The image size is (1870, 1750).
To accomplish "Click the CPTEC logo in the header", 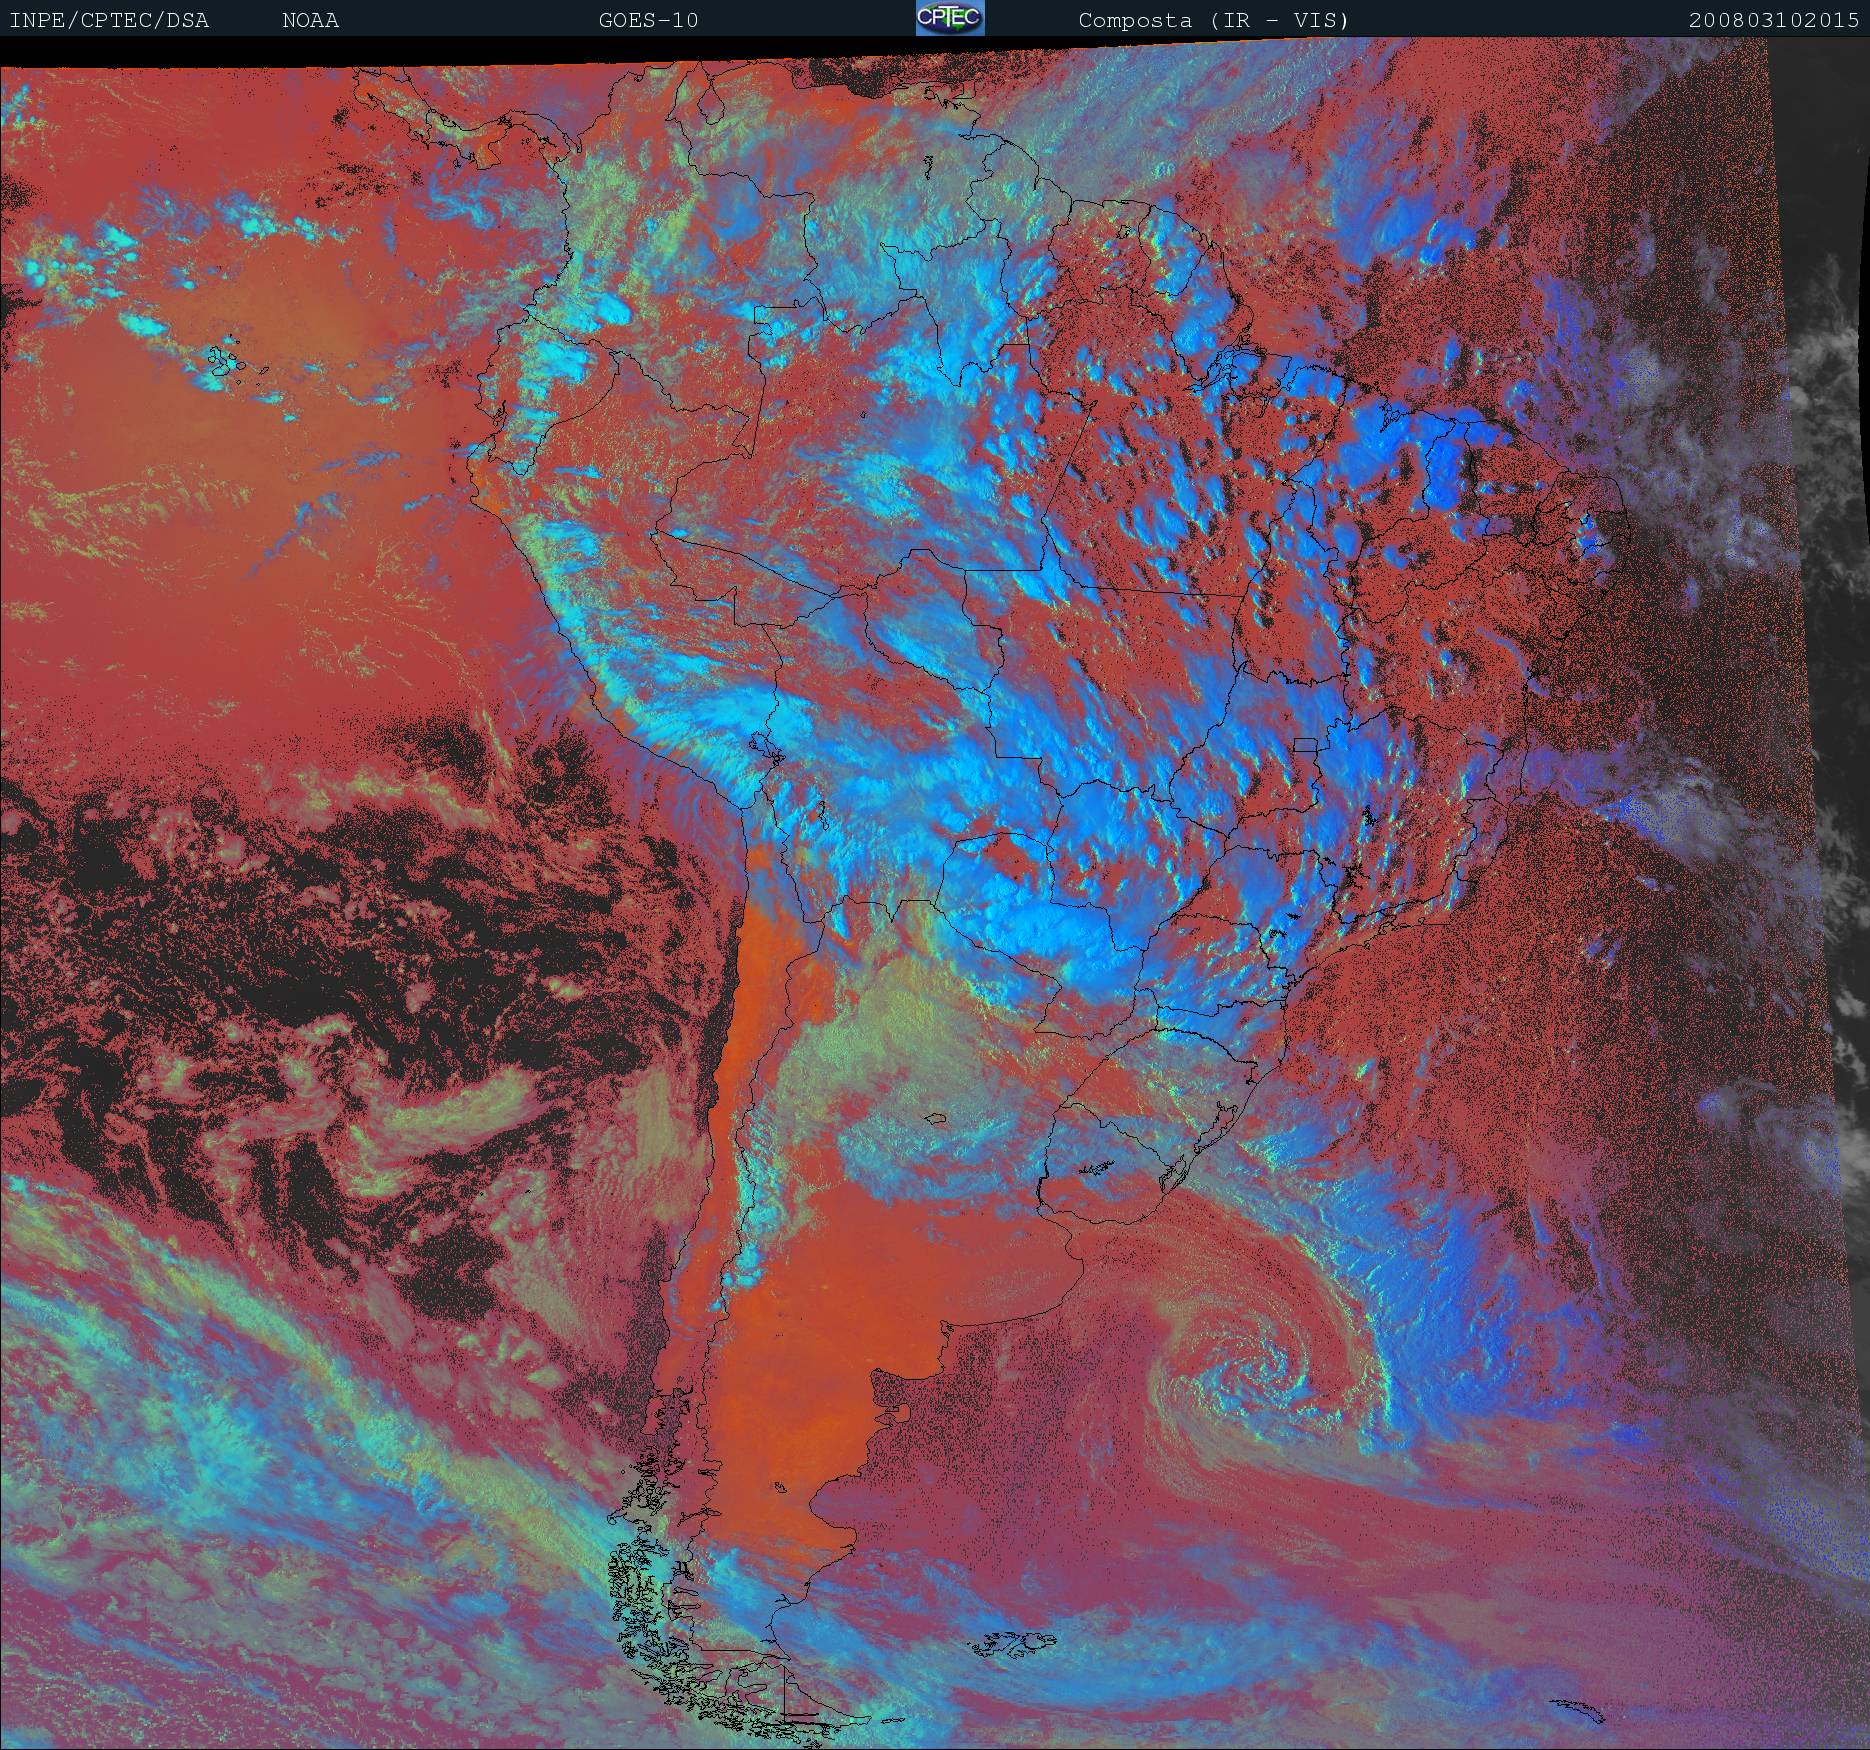I will [949, 19].
